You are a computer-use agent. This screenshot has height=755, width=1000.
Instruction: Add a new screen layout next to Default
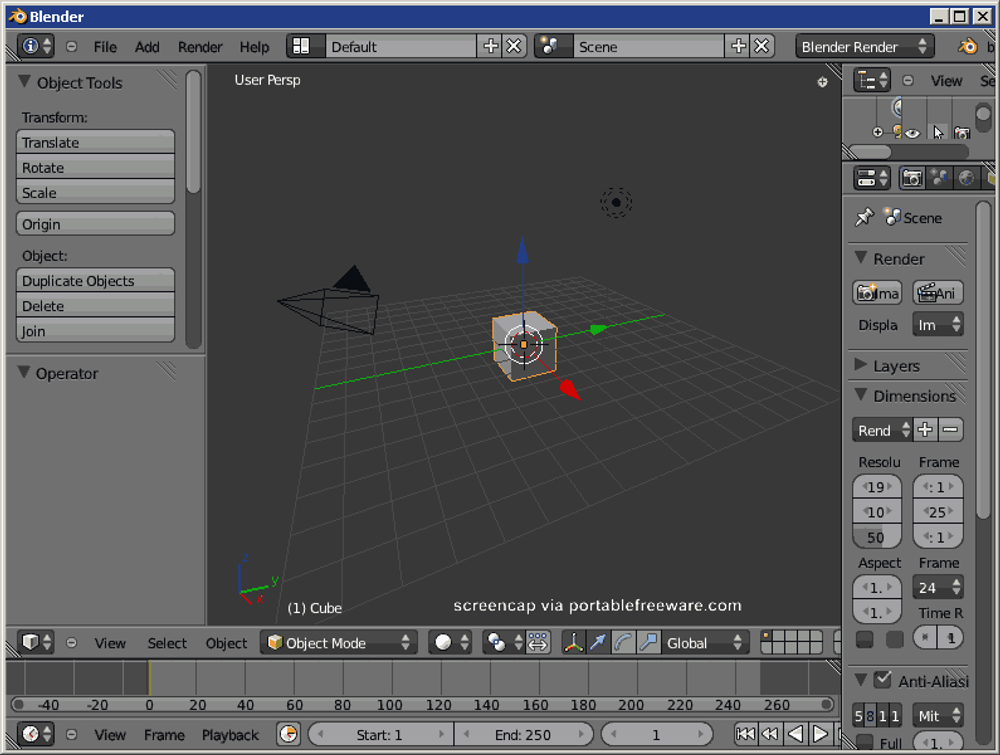[x=490, y=46]
